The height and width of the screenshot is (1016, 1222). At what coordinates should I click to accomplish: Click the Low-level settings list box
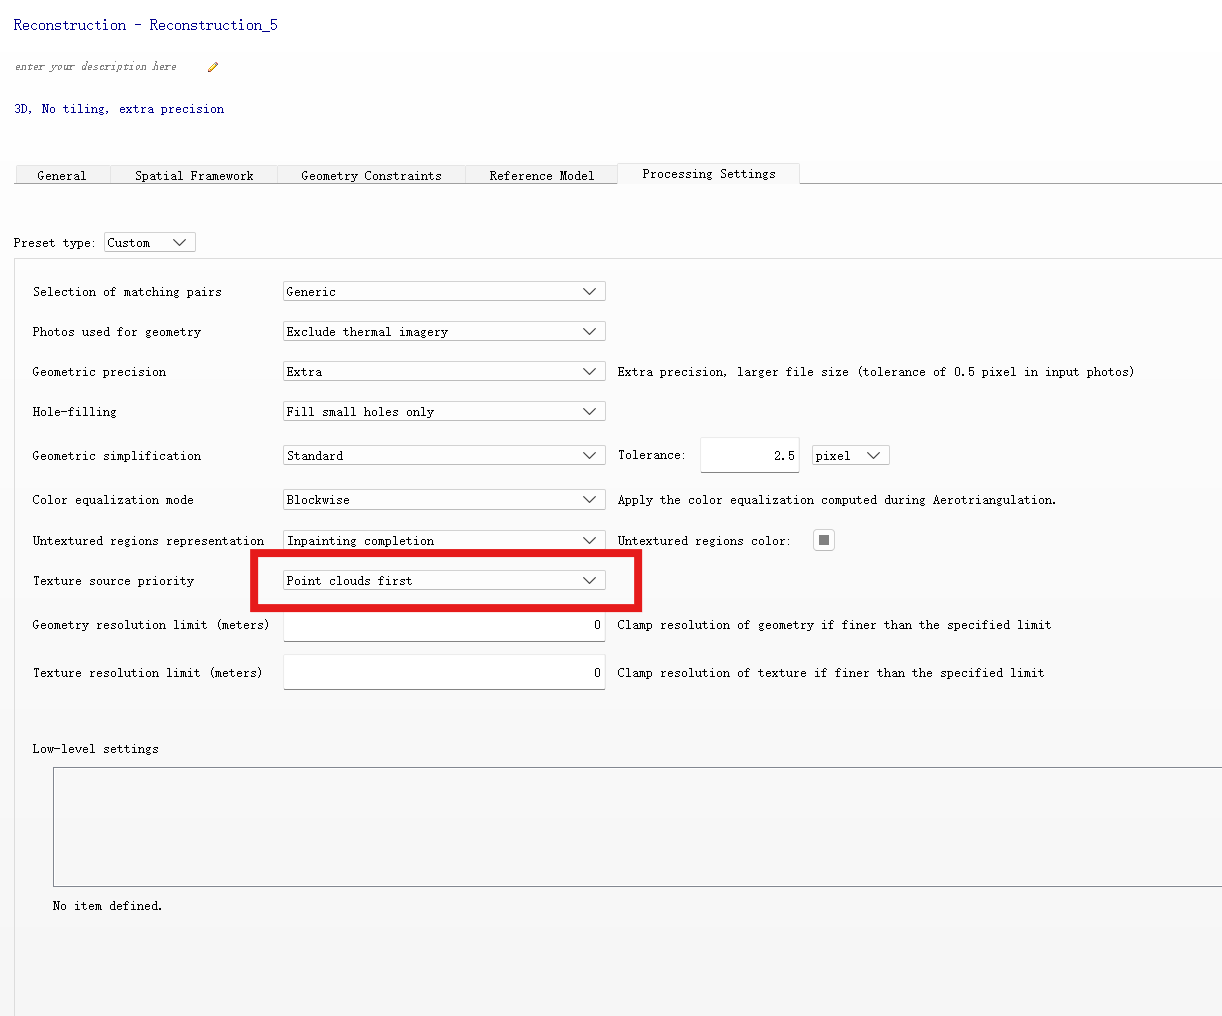[637, 827]
